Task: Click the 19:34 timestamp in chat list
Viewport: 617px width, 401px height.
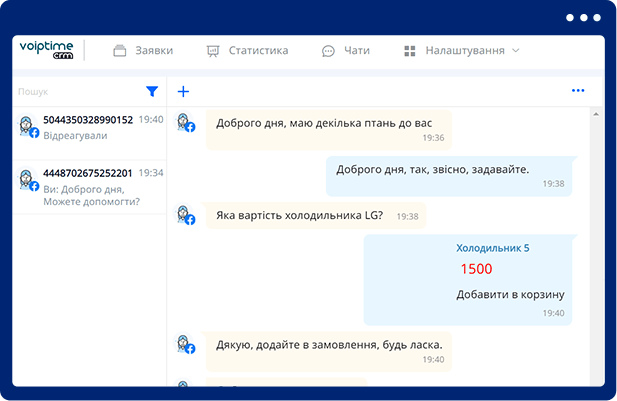Action: point(151,173)
